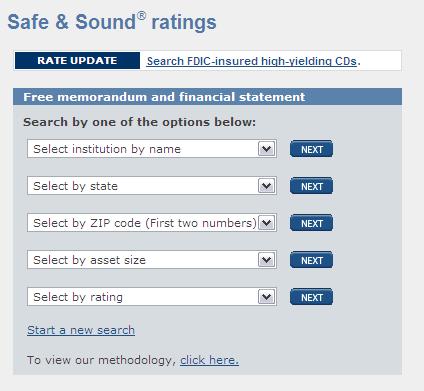Click NEXT beside the asset size dropdown

pos(311,260)
